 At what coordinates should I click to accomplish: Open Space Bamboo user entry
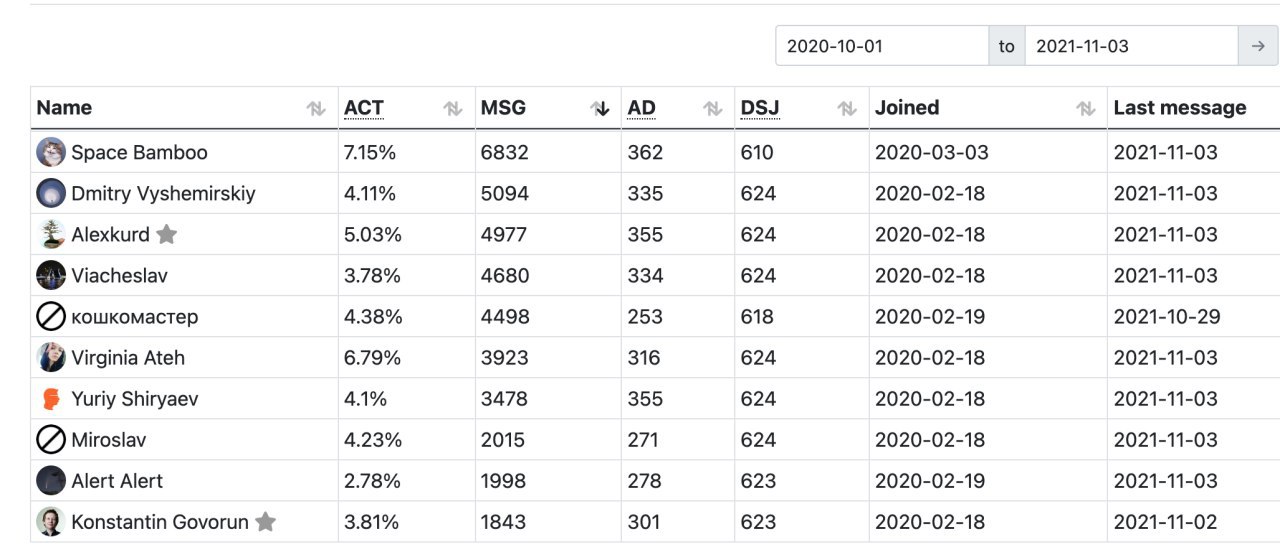coord(139,152)
